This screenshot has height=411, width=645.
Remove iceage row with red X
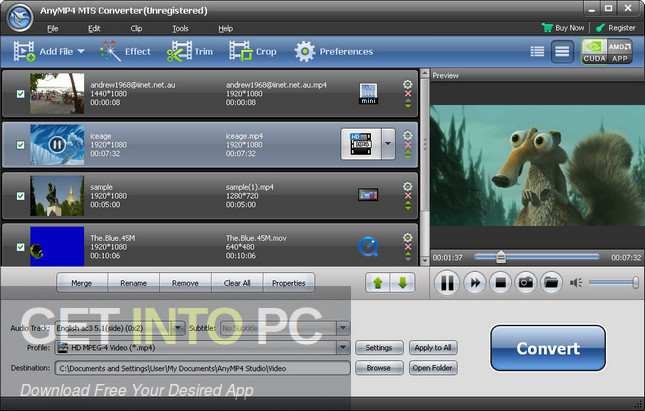408,145
